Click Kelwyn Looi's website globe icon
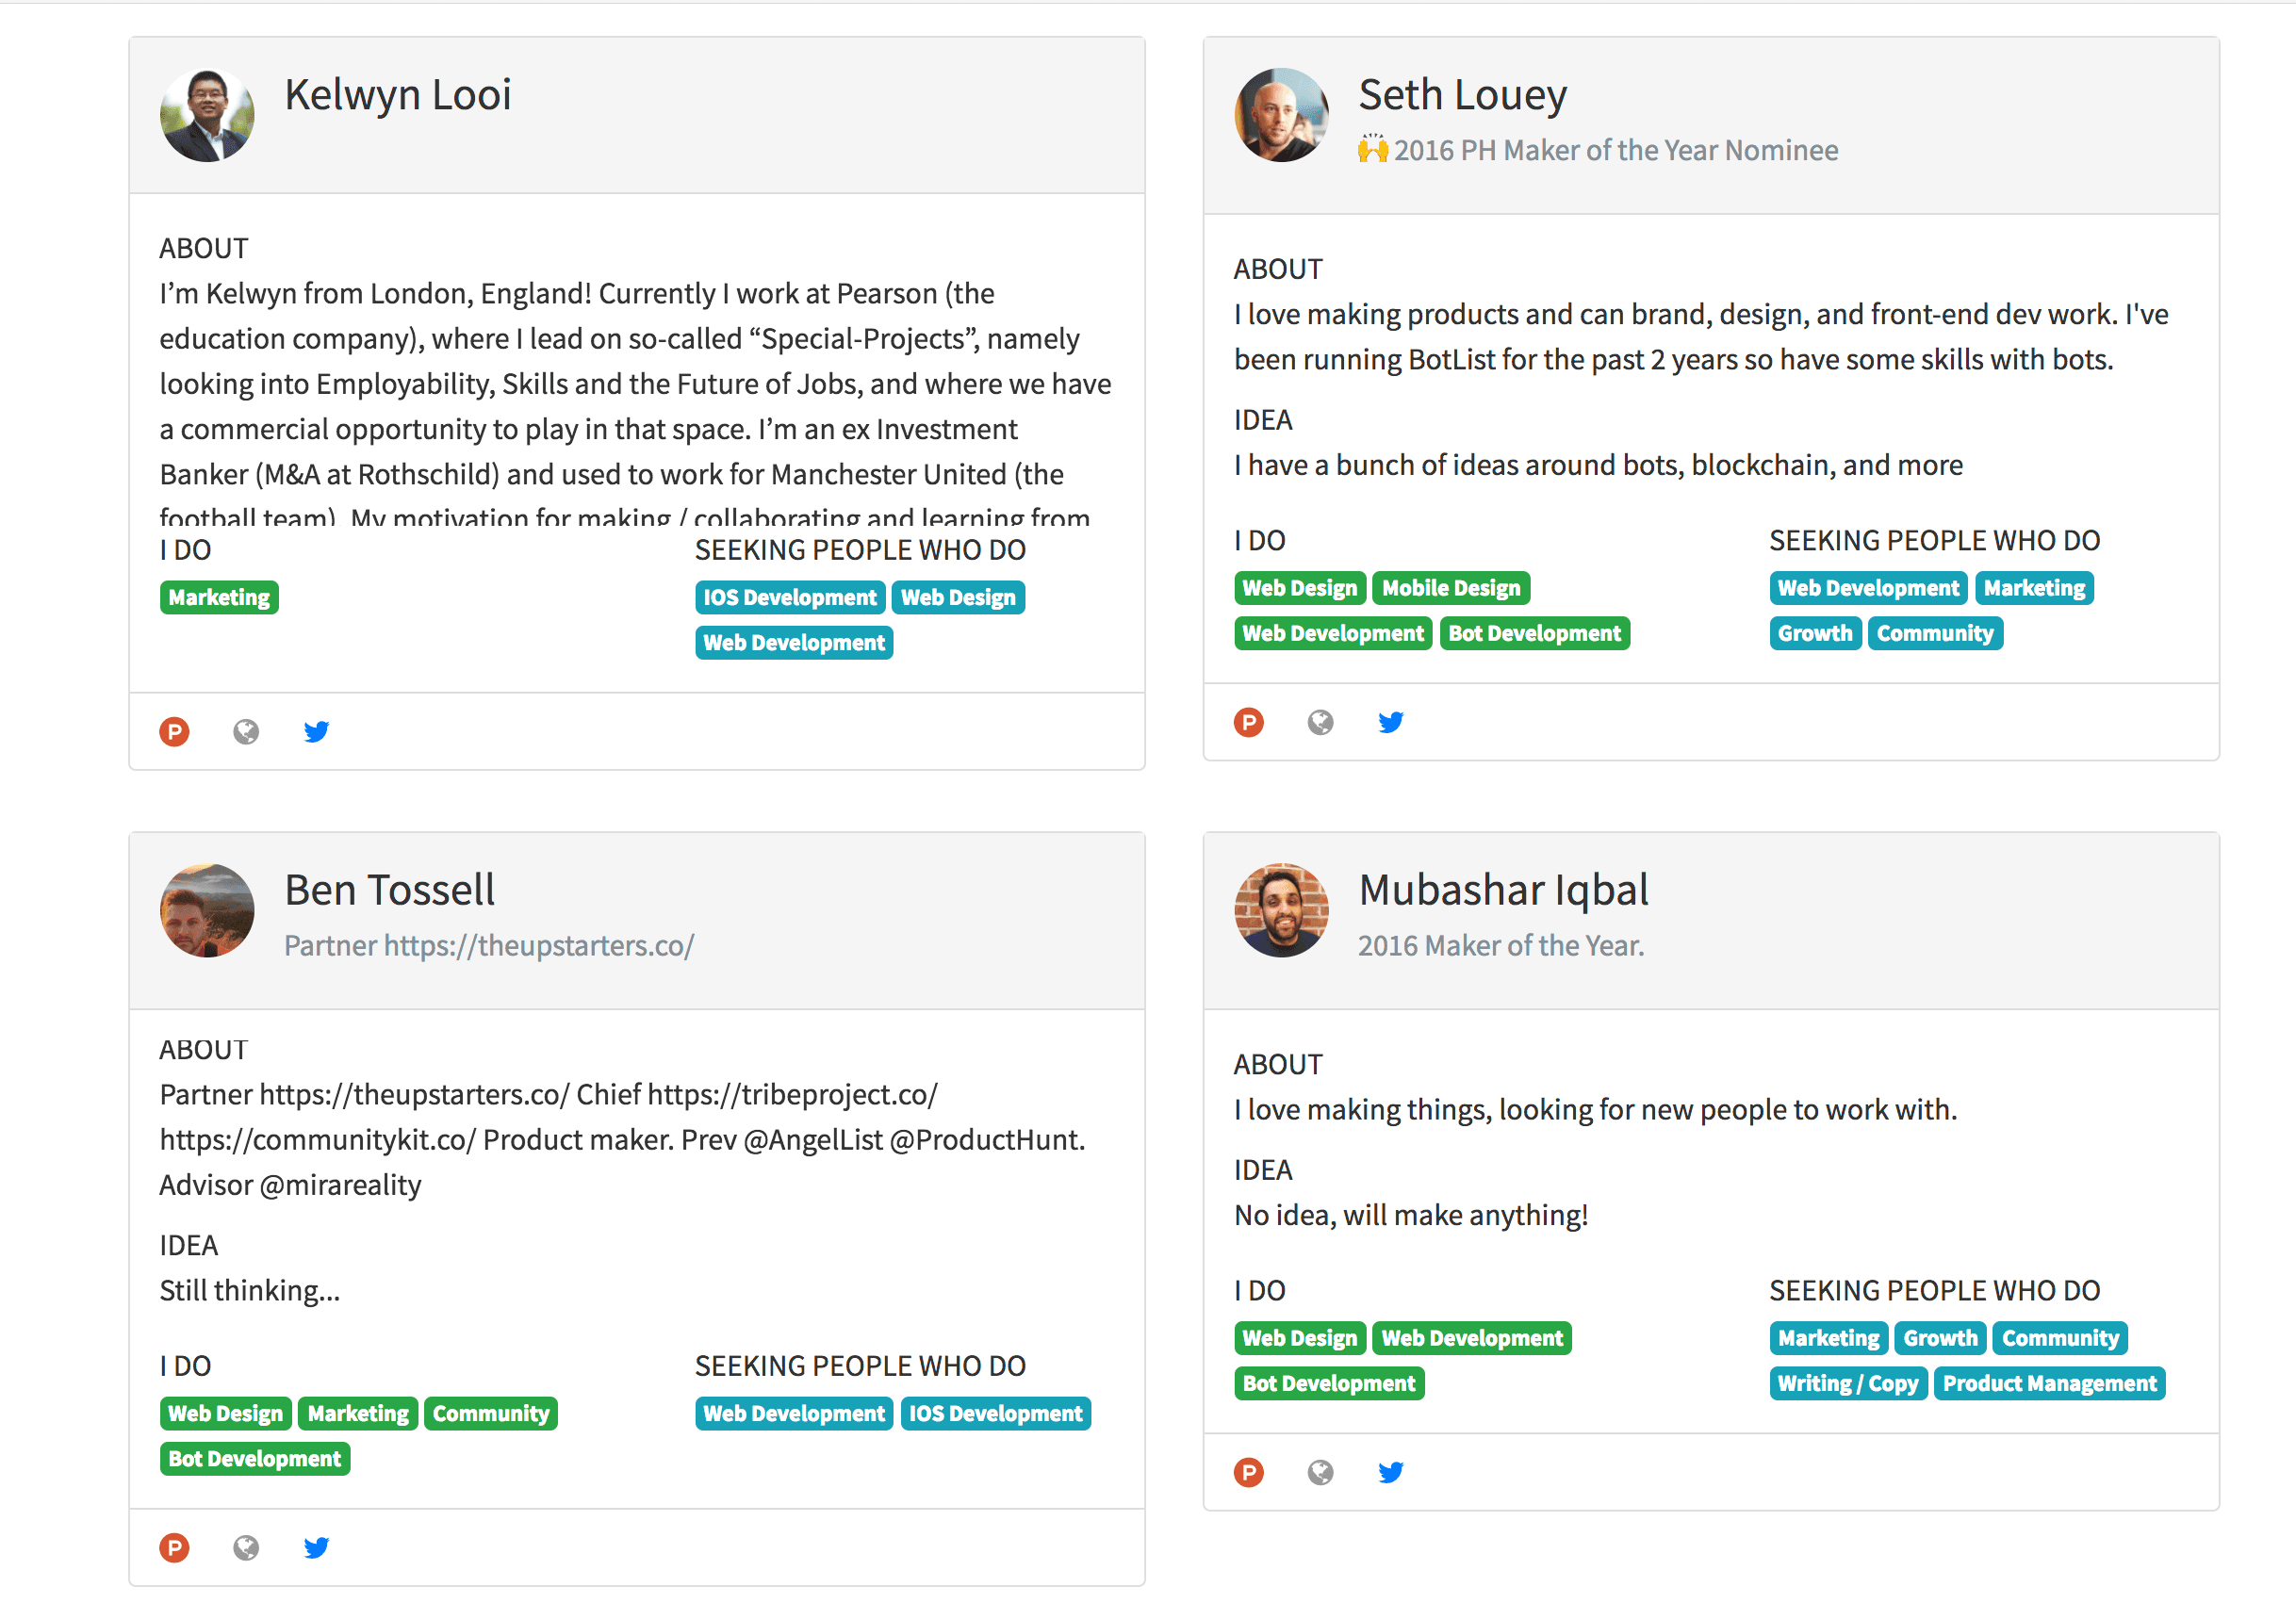Image resolution: width=2296 pixels, height=1619 pixels. click(x=246, y=732)
